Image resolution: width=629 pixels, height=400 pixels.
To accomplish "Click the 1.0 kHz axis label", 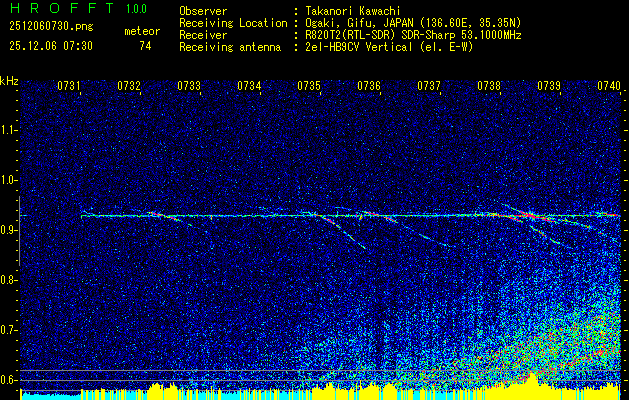I will click(8, 180).
